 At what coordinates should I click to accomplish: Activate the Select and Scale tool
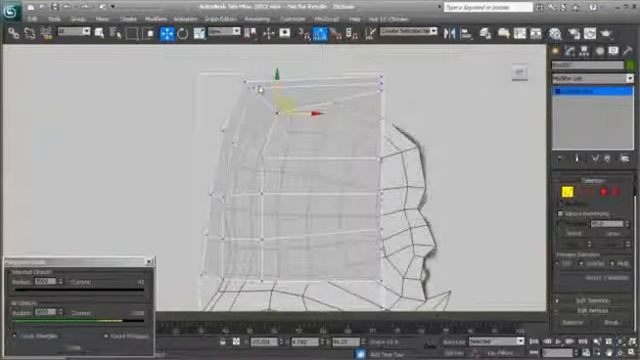click(x=199, y=33)
